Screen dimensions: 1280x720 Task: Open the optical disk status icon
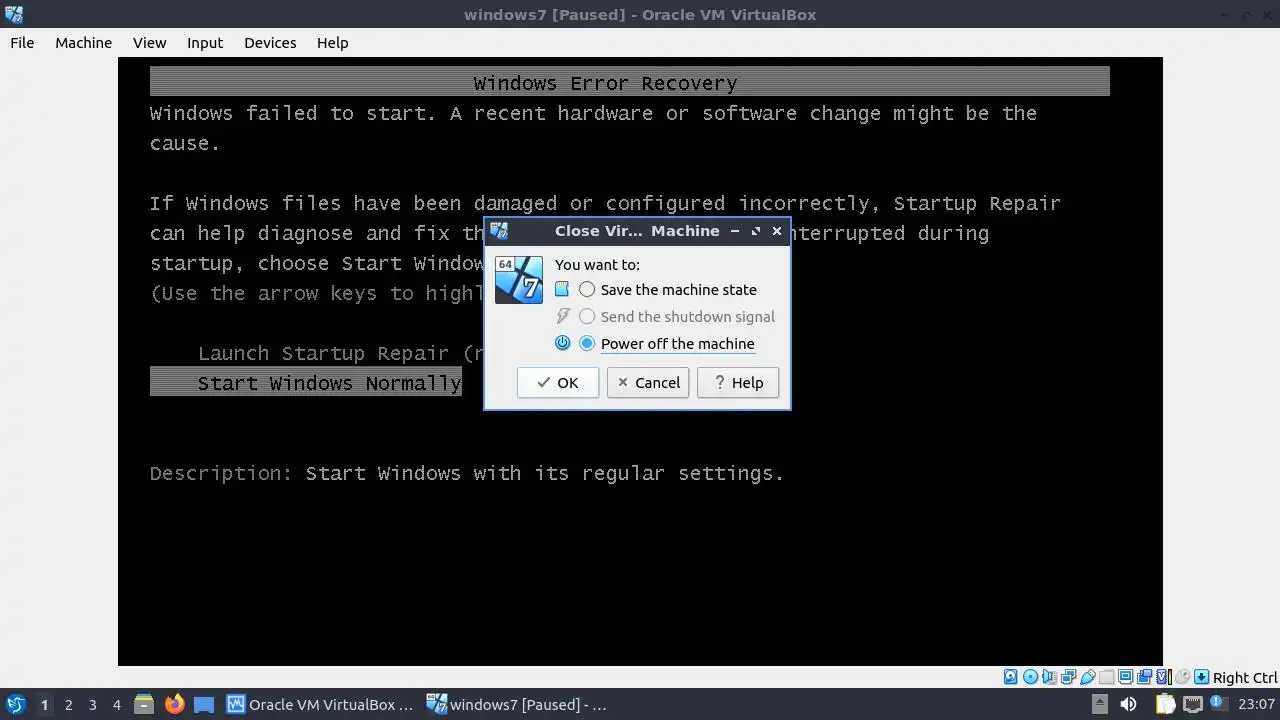(1031, 677)
